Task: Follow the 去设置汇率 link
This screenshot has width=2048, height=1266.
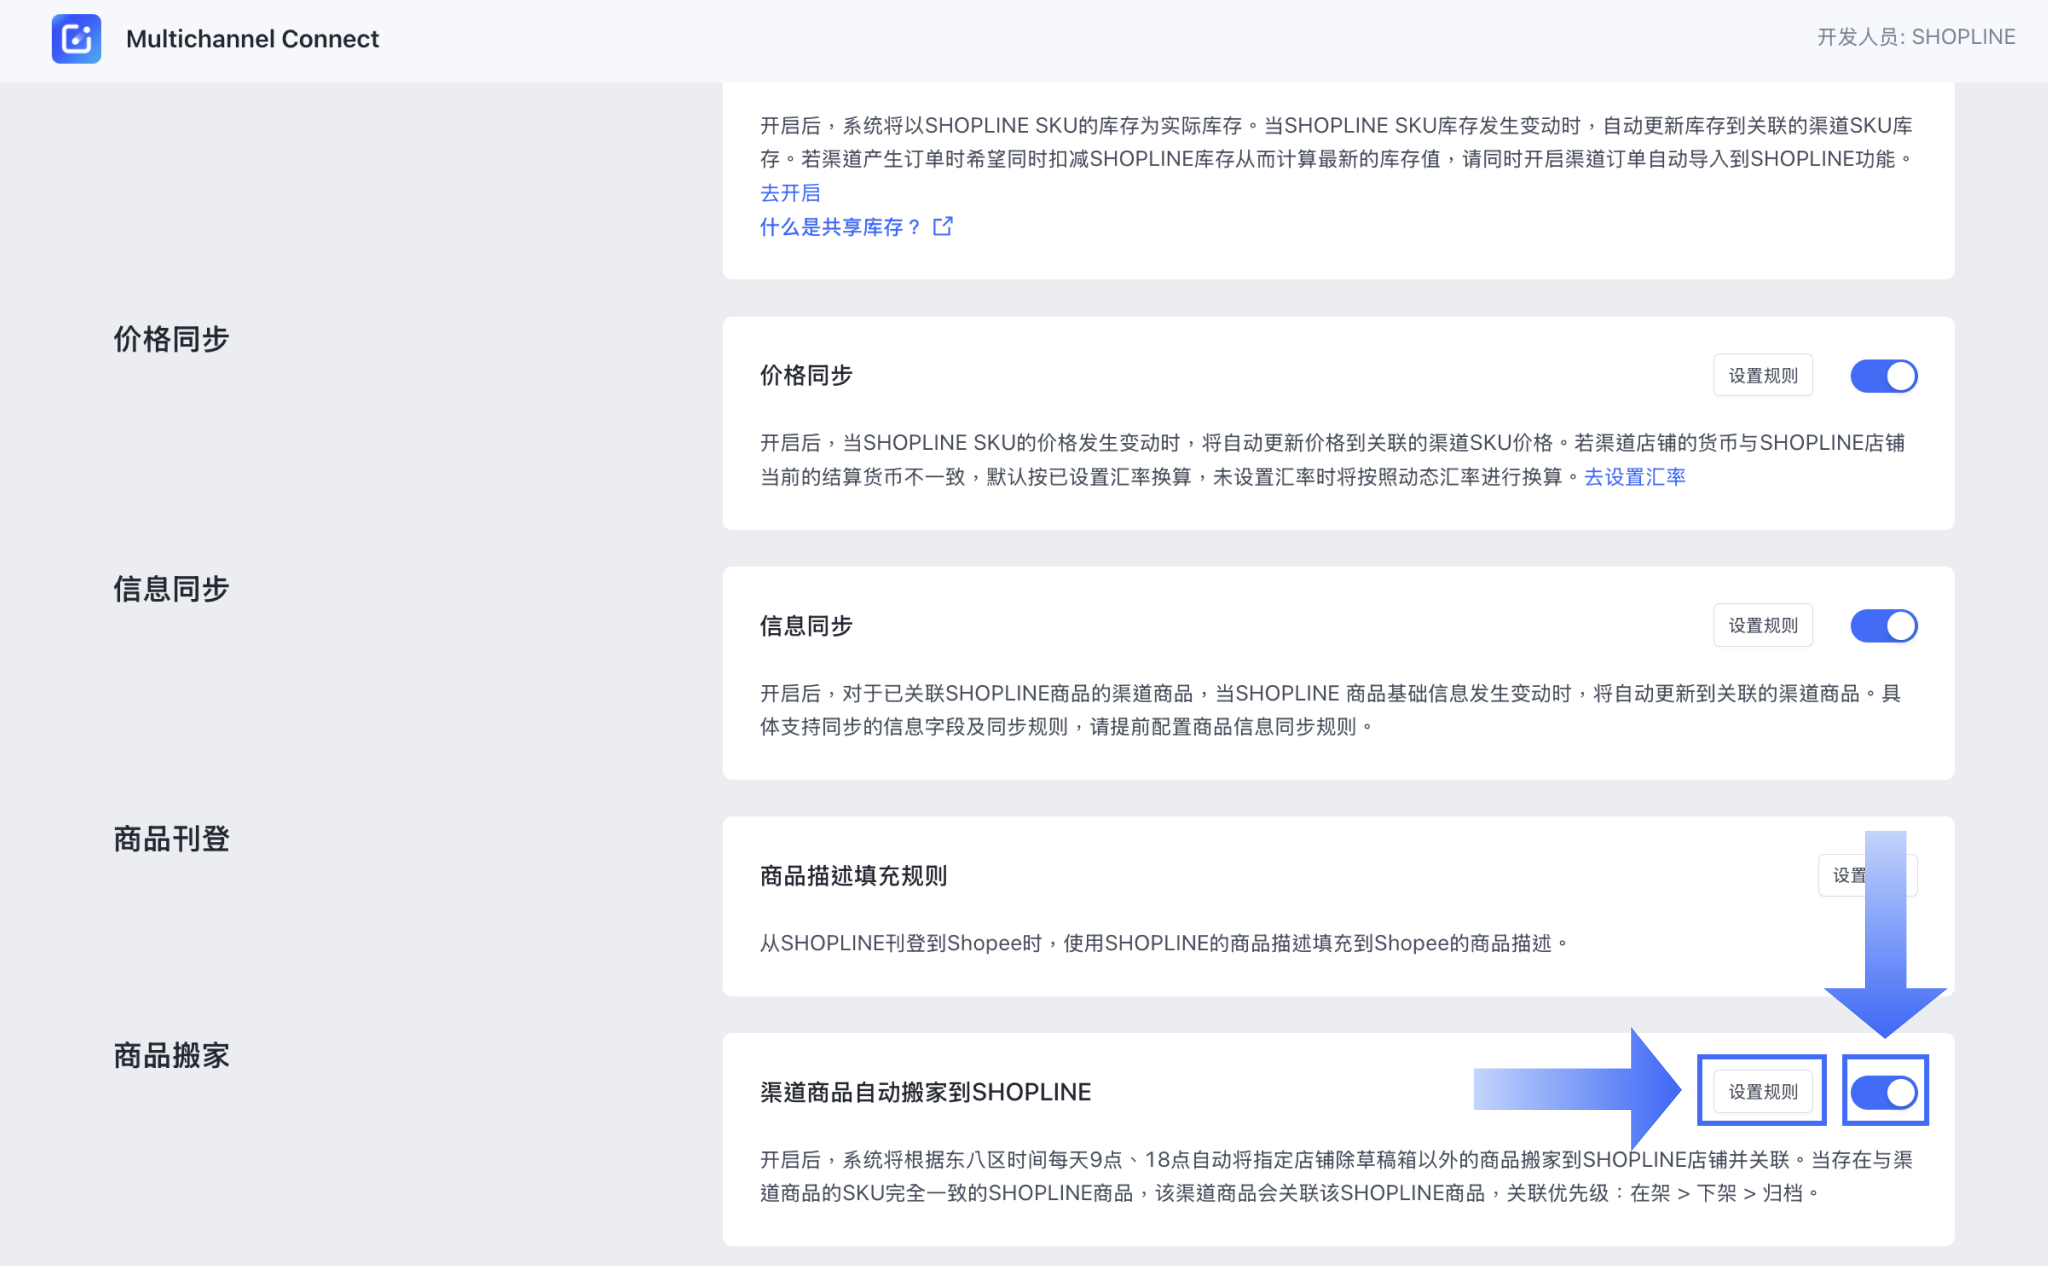Action: click(x=1634, y=477)
